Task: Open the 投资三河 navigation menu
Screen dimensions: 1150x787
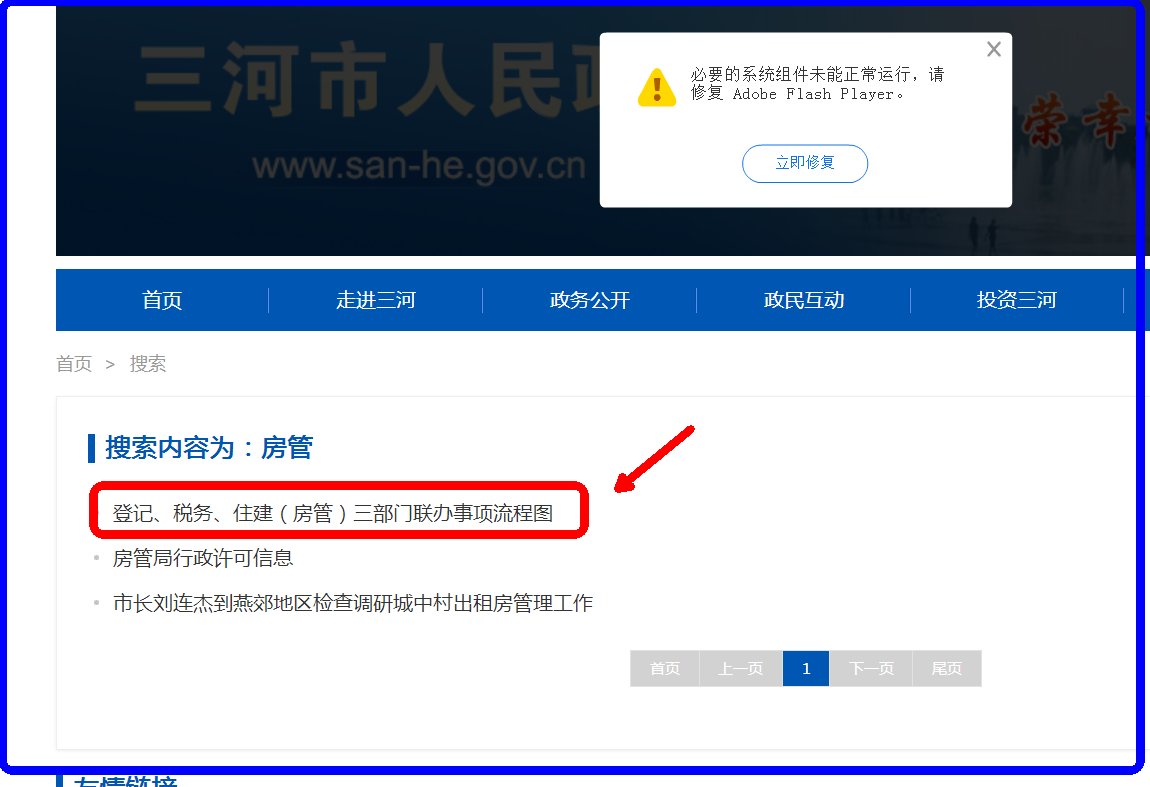Action: pyautogui.click(x=1015, y=299)
